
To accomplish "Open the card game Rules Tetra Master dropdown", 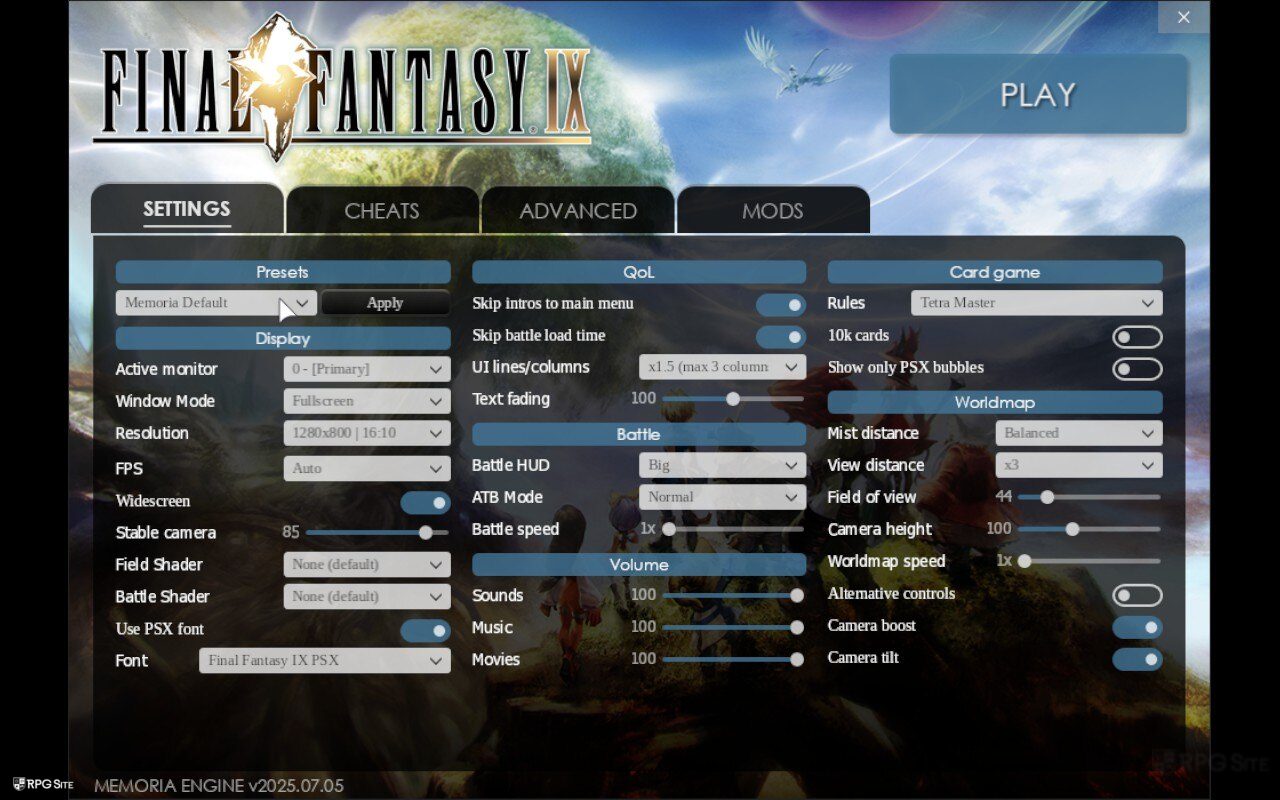I will coord(1037,303).
